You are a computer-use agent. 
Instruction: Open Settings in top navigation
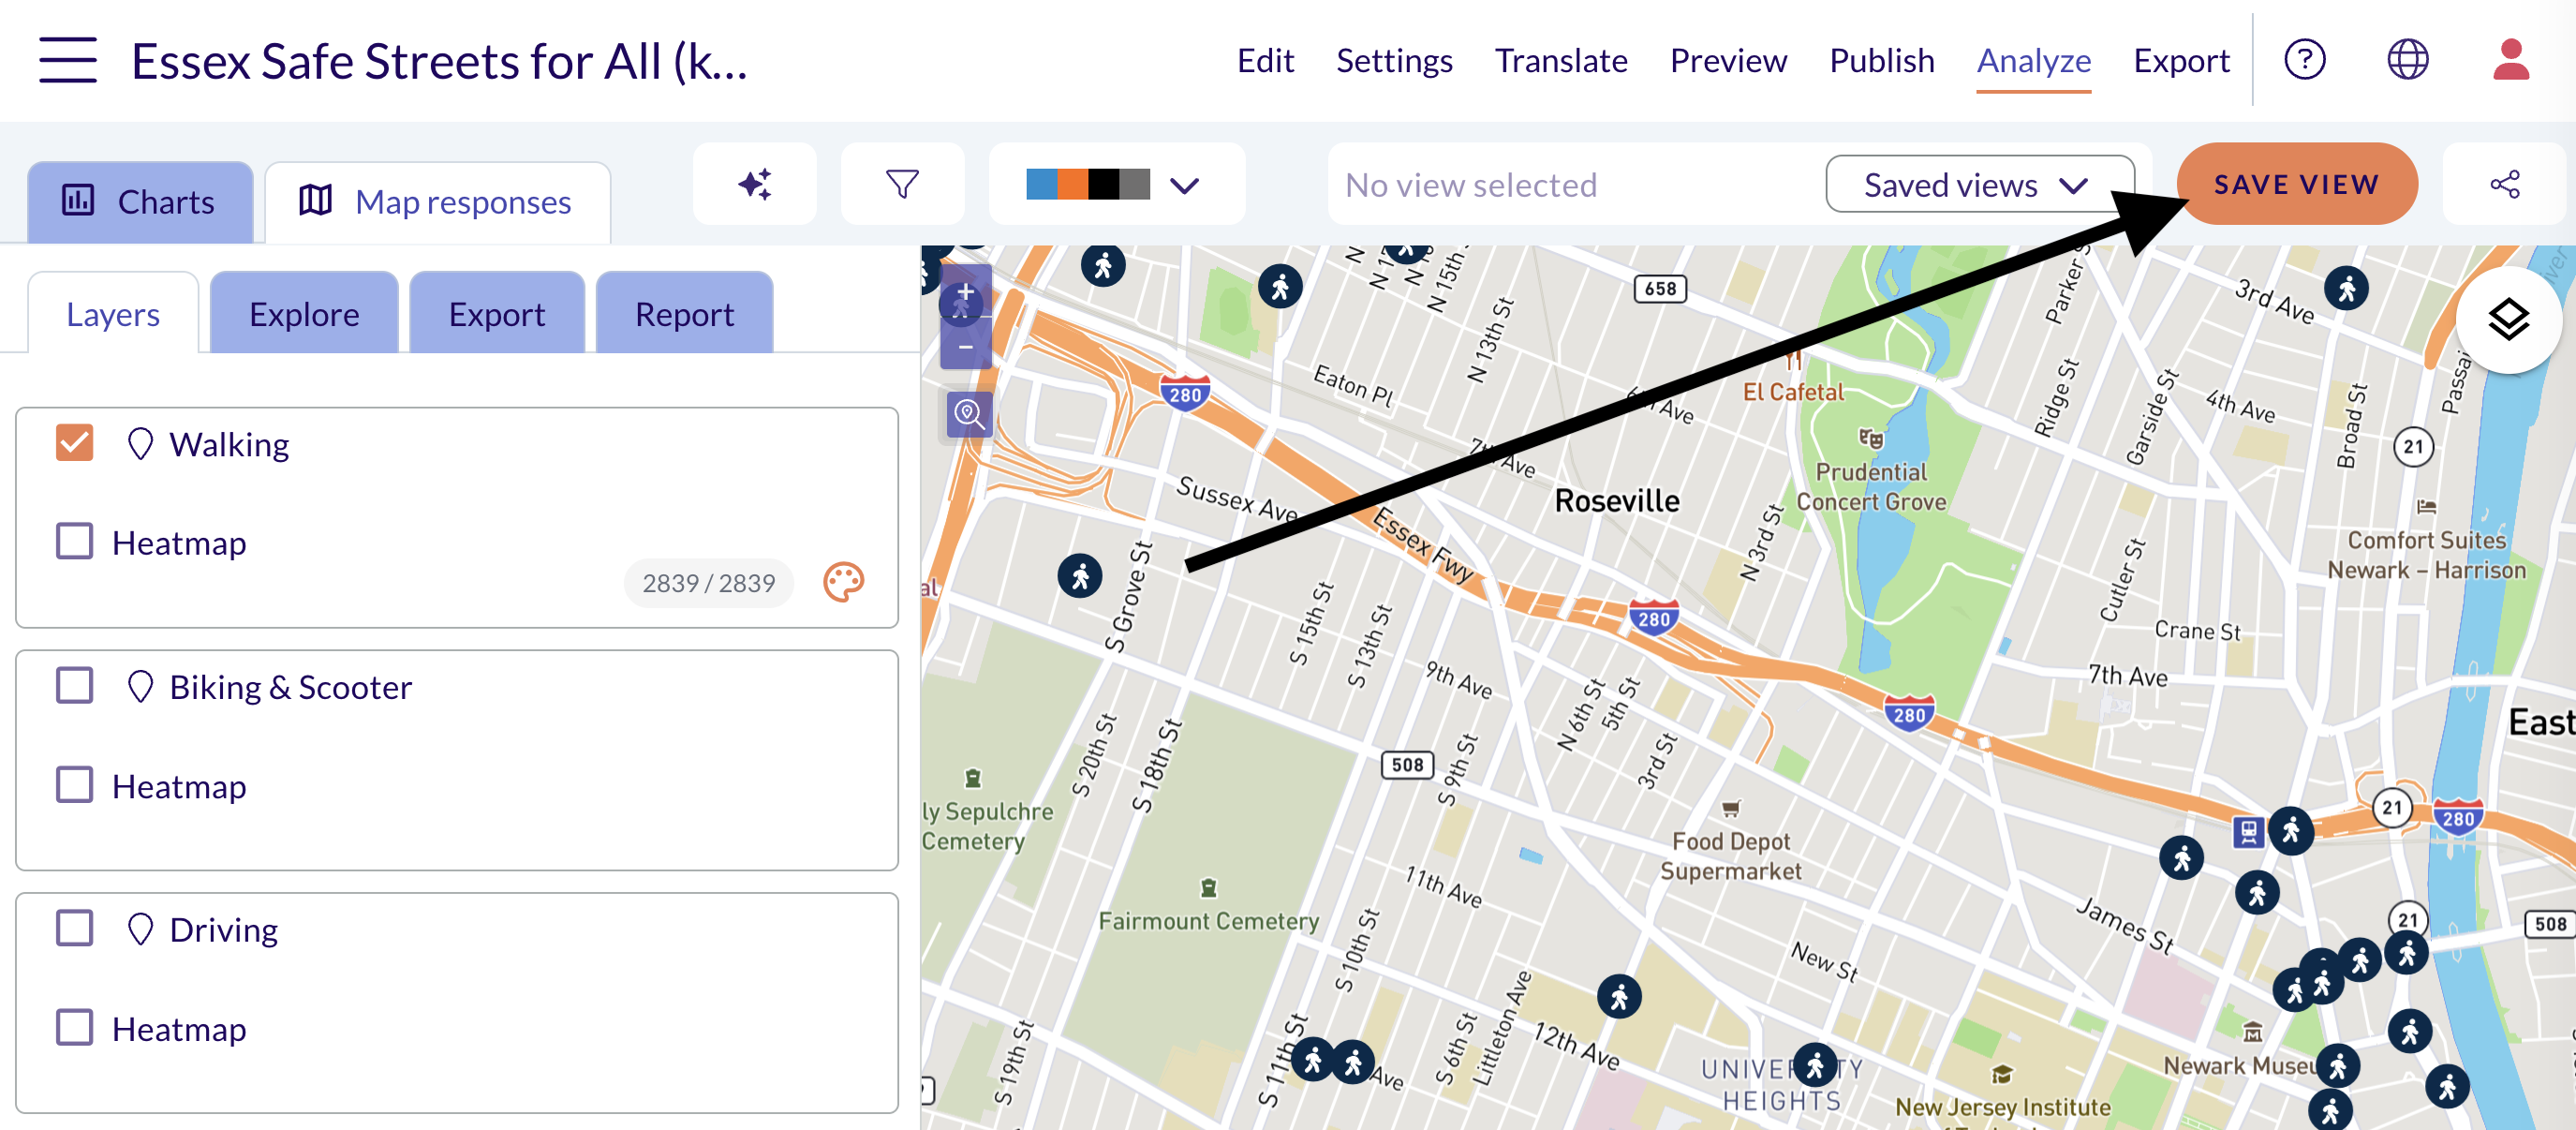click(x=1394, y=60)
